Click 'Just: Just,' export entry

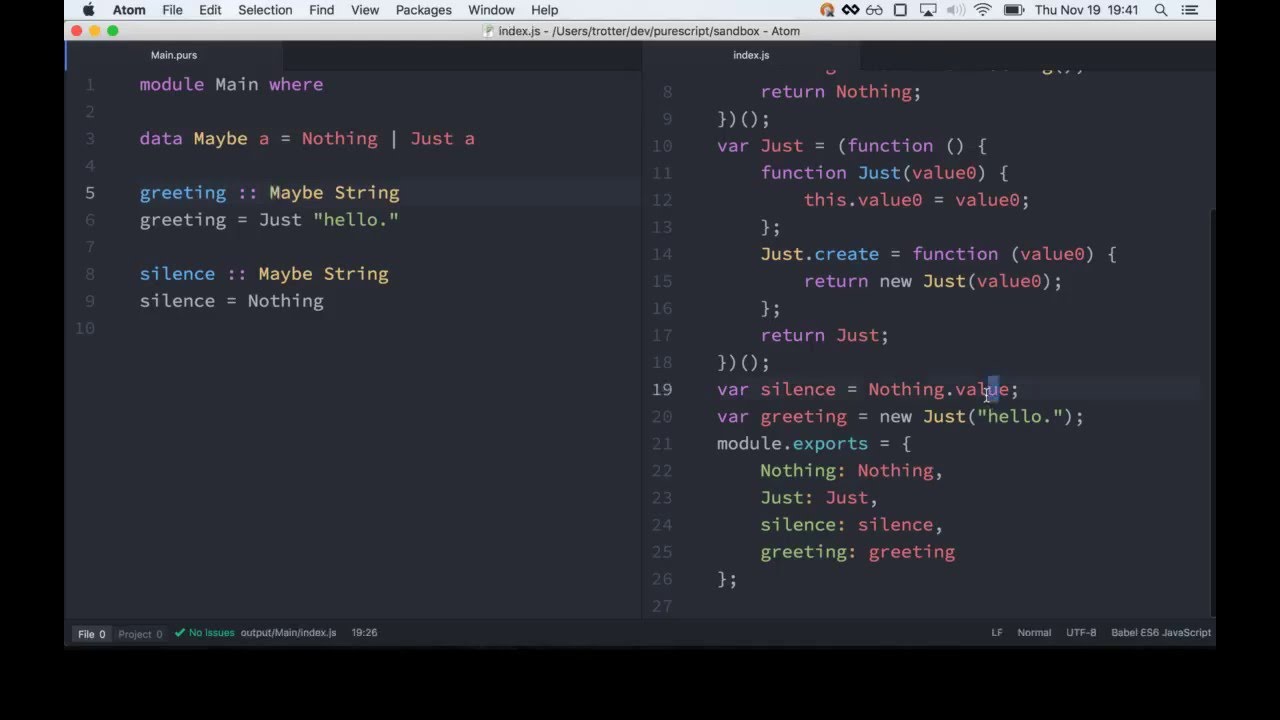pyautogui.click(x=819, y=497)
